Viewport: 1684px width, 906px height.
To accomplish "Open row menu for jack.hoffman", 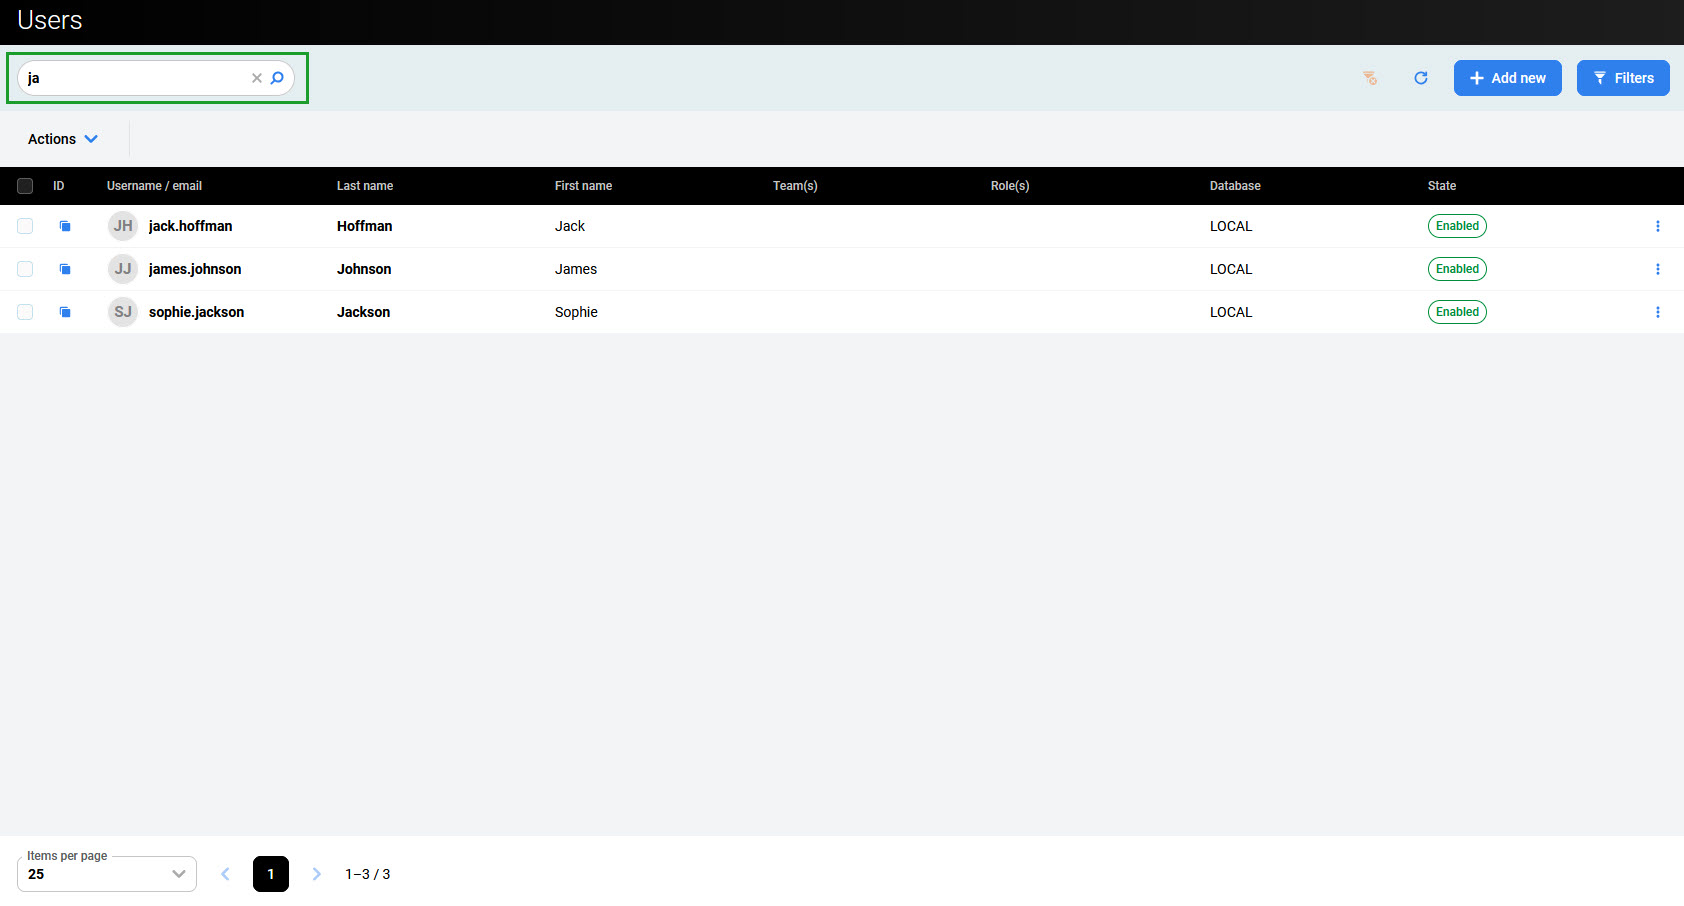I will point(1657,226).
